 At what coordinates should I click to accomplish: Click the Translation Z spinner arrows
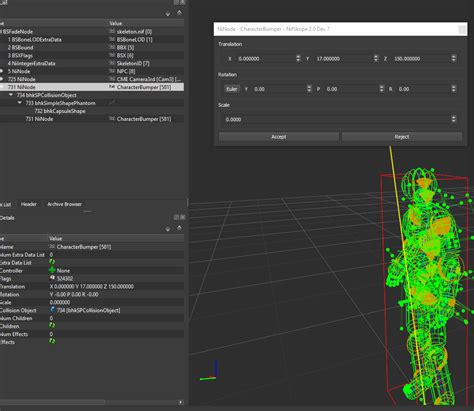click(454, 58)
